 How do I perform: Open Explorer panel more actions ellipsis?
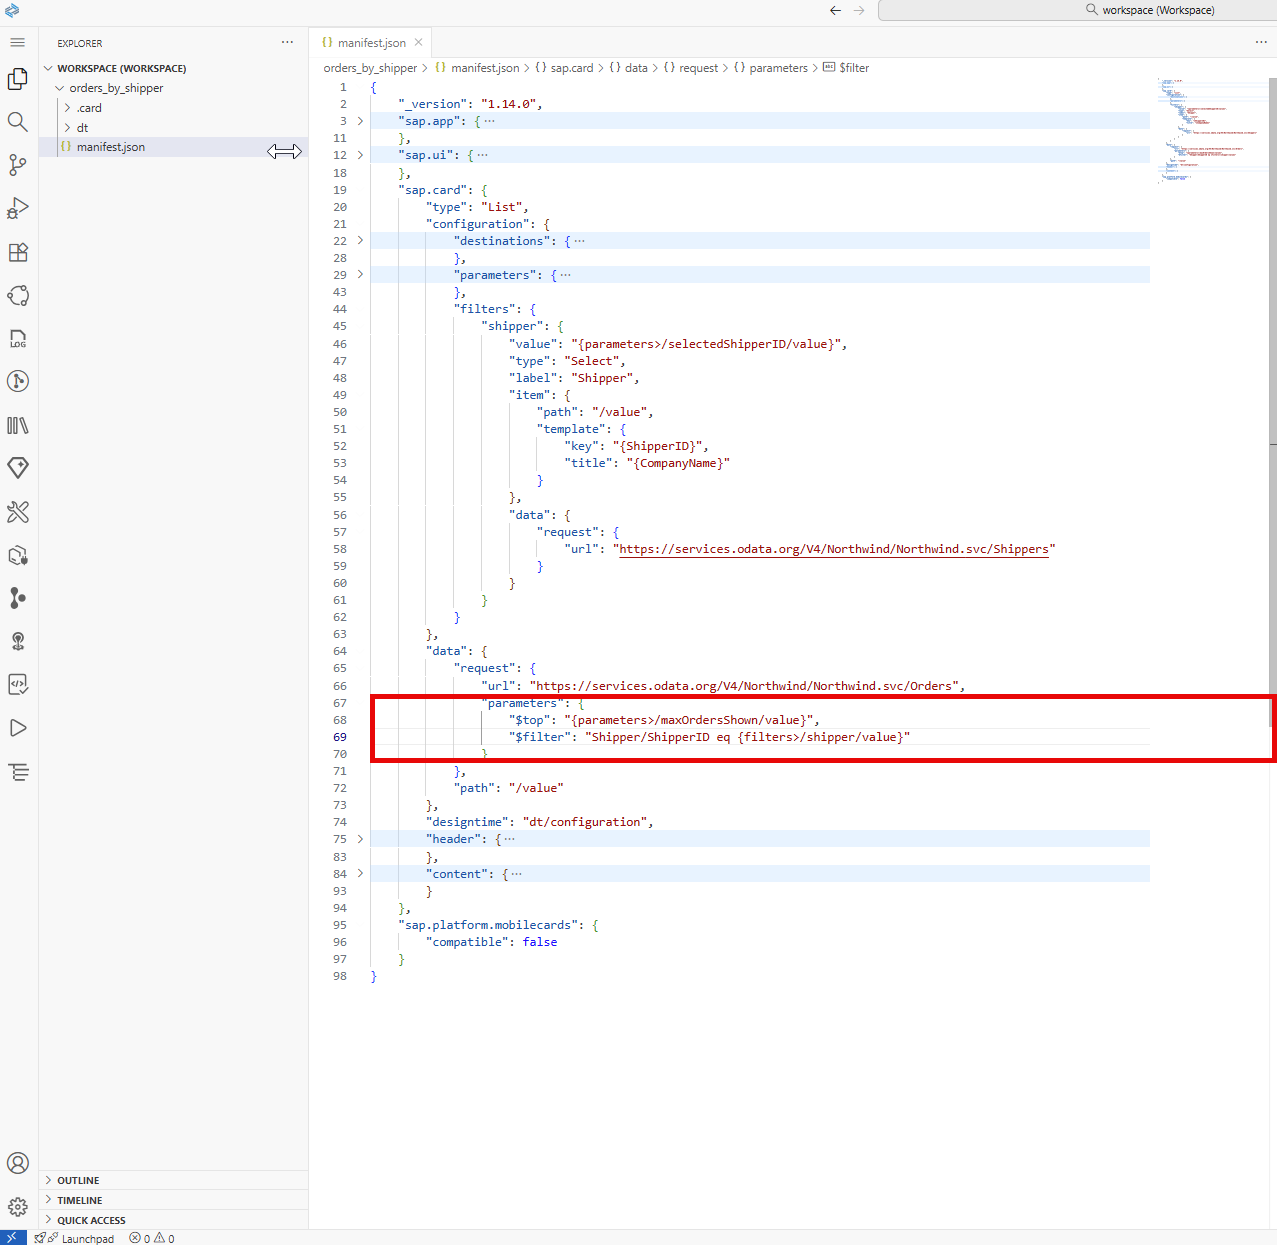point(287,42)
